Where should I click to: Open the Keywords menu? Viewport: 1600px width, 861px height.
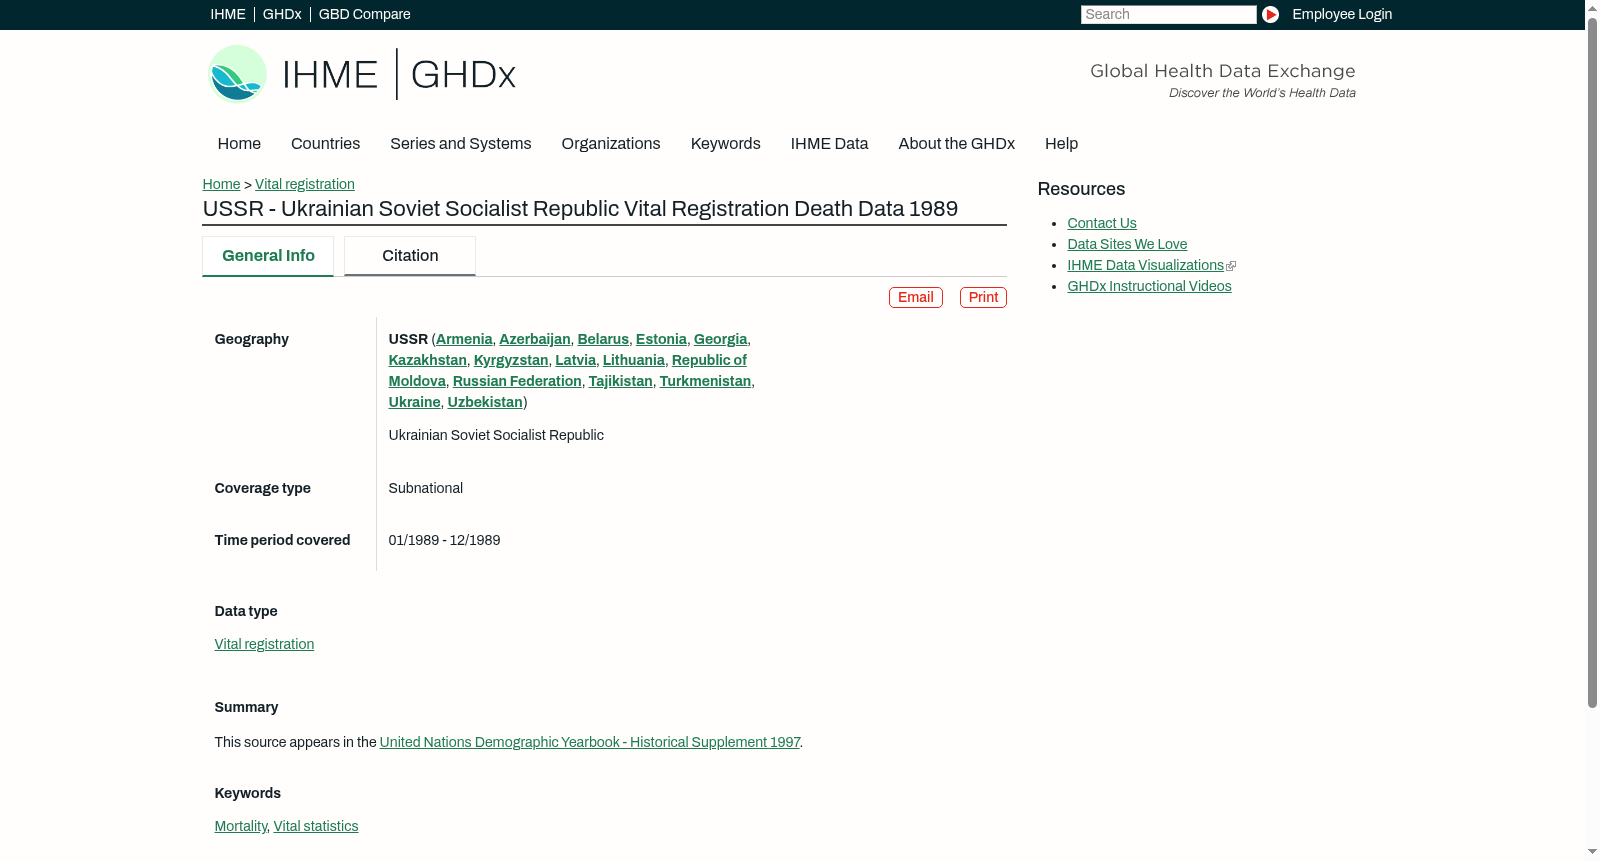(x=726, y=144)
